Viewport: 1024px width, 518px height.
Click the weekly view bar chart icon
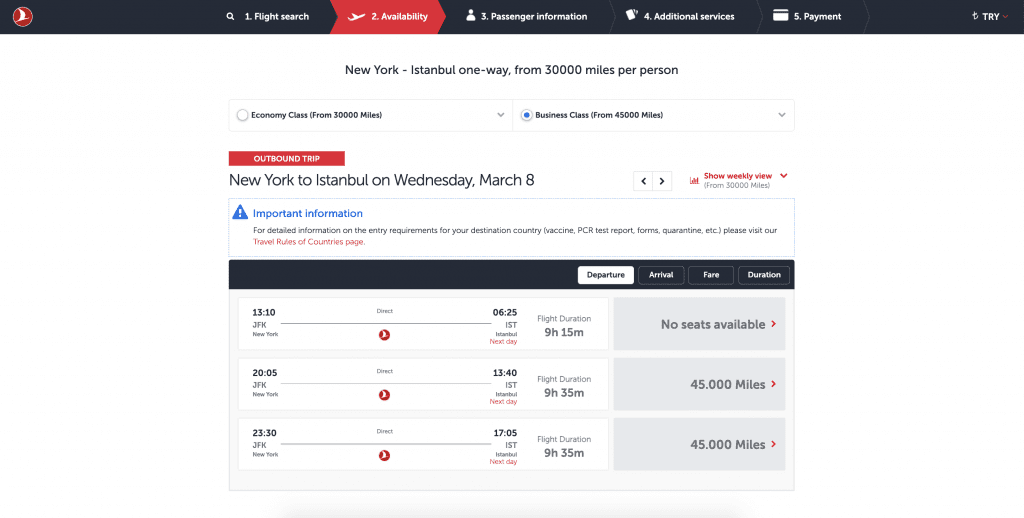[694, 180]
